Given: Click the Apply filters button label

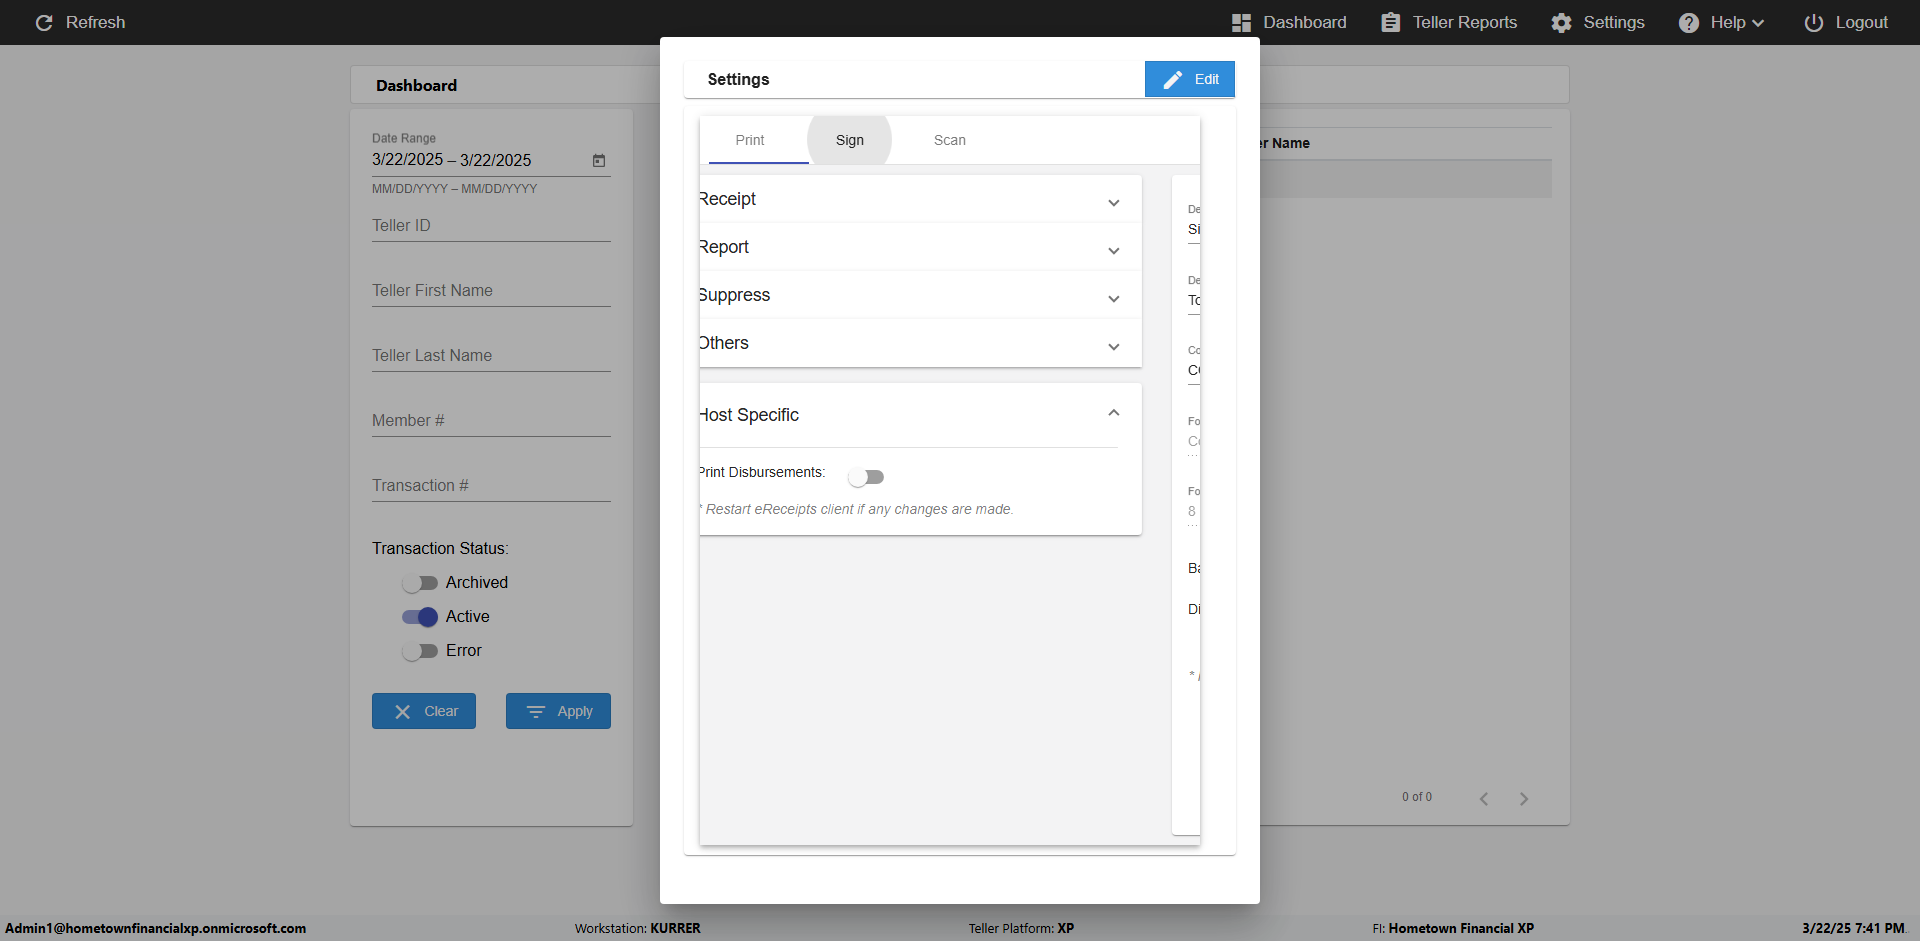Looking at the screenshot, I should click(x=575, y=711).
